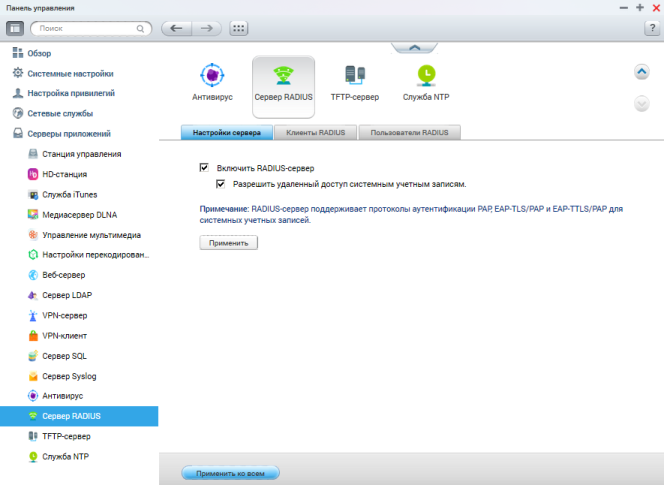
Task: Open Медиасервер DLNA in sidebar
Action: pos(72,215)
